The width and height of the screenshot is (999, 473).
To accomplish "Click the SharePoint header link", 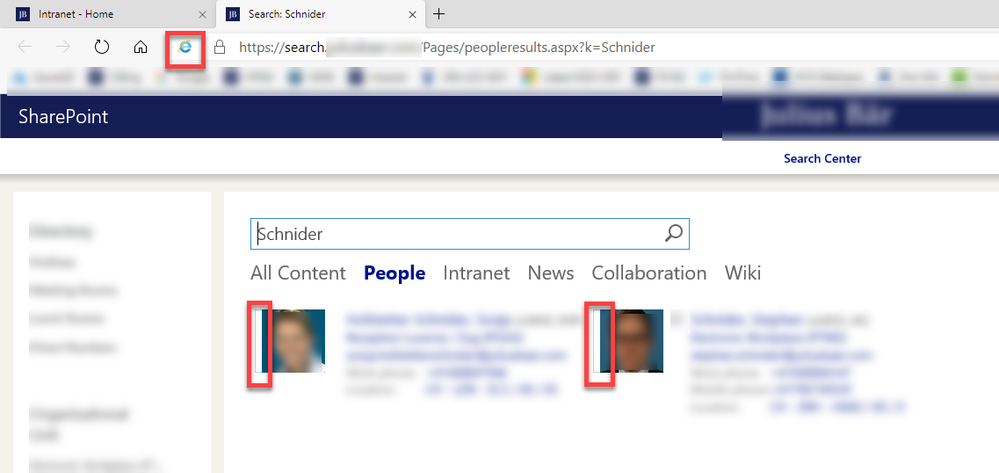I will click(63, 117).
